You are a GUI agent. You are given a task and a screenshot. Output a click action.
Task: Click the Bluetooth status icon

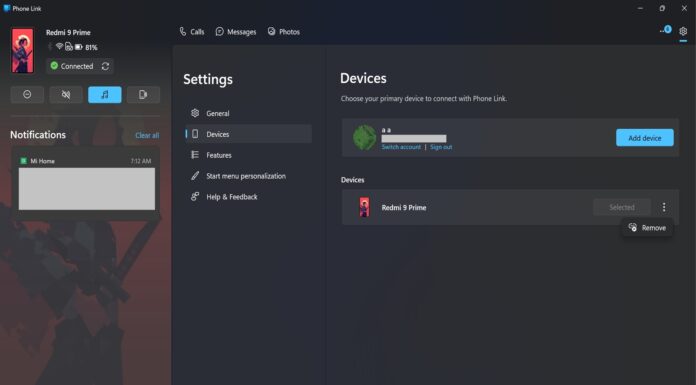click(x=50, y=47)
